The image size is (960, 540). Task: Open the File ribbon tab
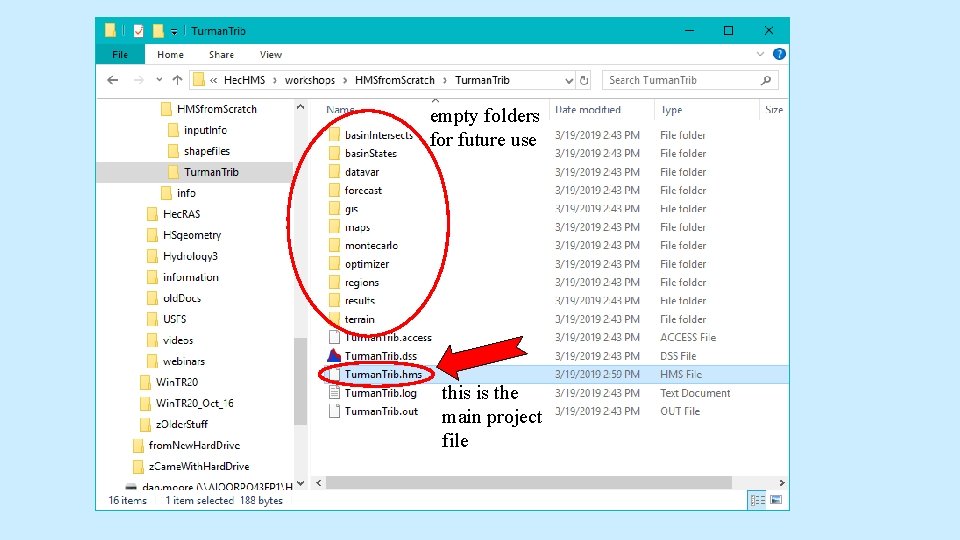(x=120, y=54)
